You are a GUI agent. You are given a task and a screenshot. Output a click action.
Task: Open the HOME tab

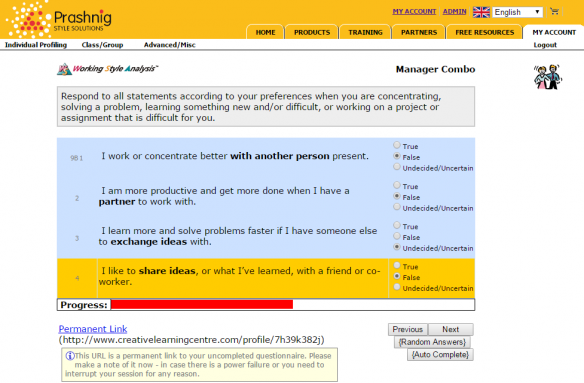point(265,32)
